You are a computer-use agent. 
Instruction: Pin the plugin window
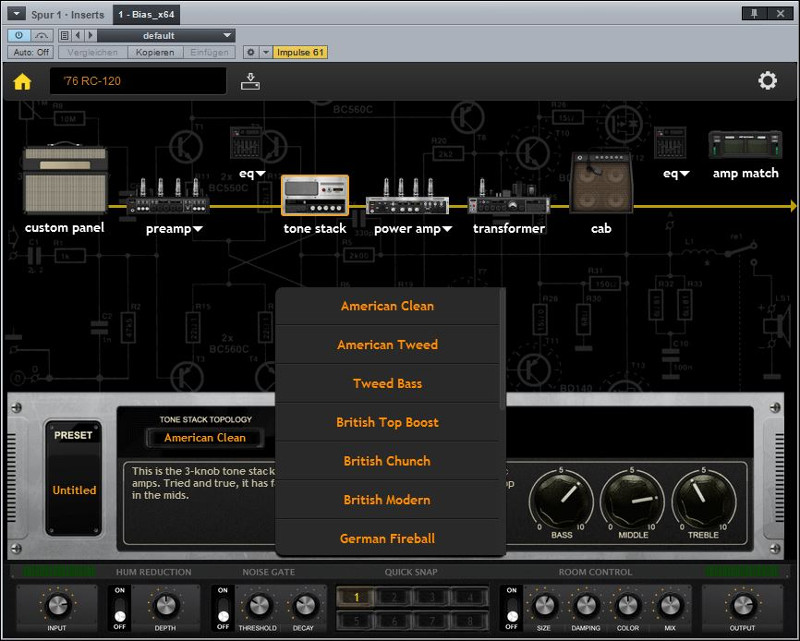coord(754,14)
